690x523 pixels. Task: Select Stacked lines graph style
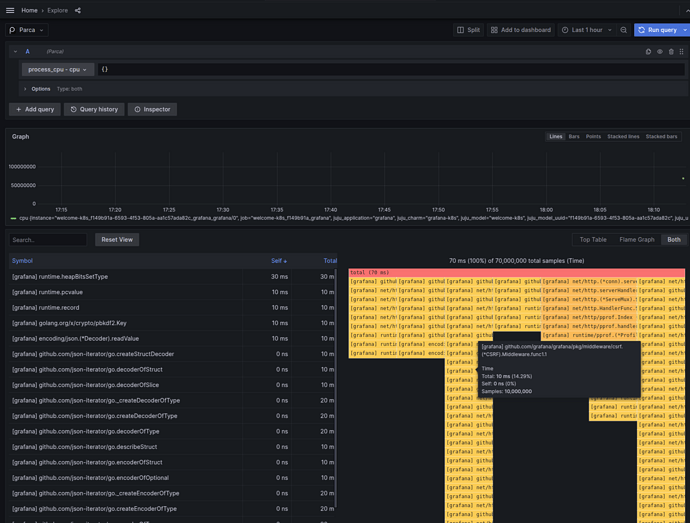point(623,136)
